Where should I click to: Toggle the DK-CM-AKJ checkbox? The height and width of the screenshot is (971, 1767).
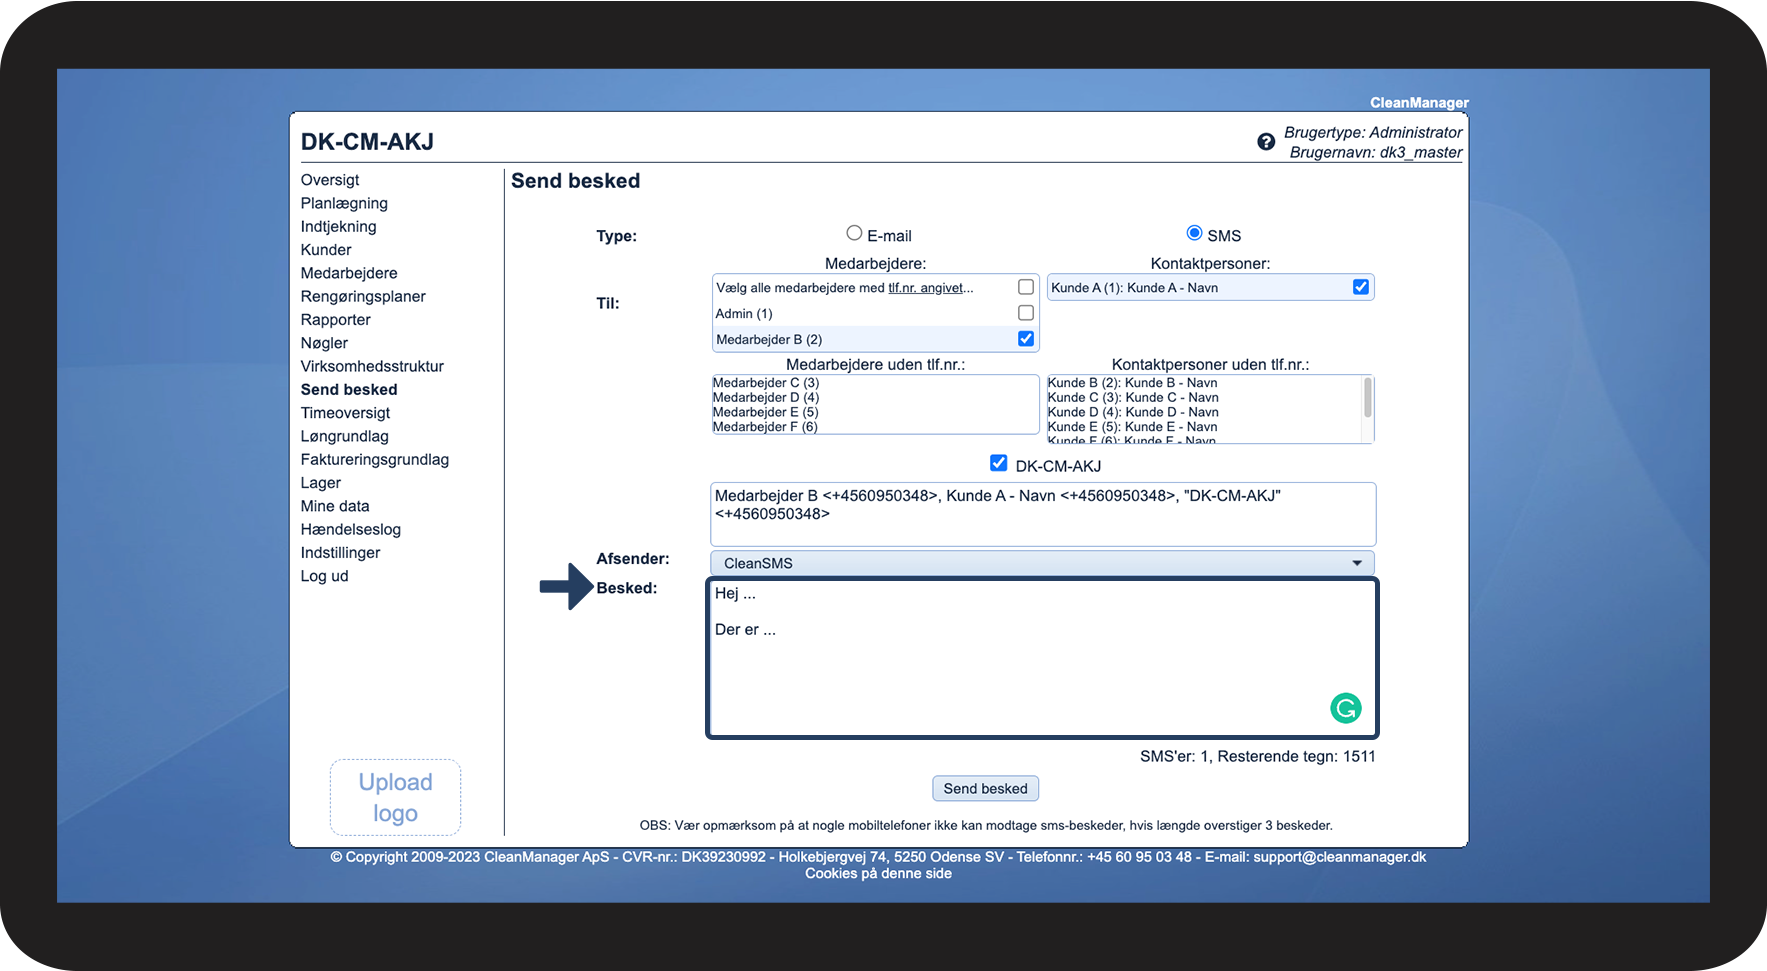998,463
